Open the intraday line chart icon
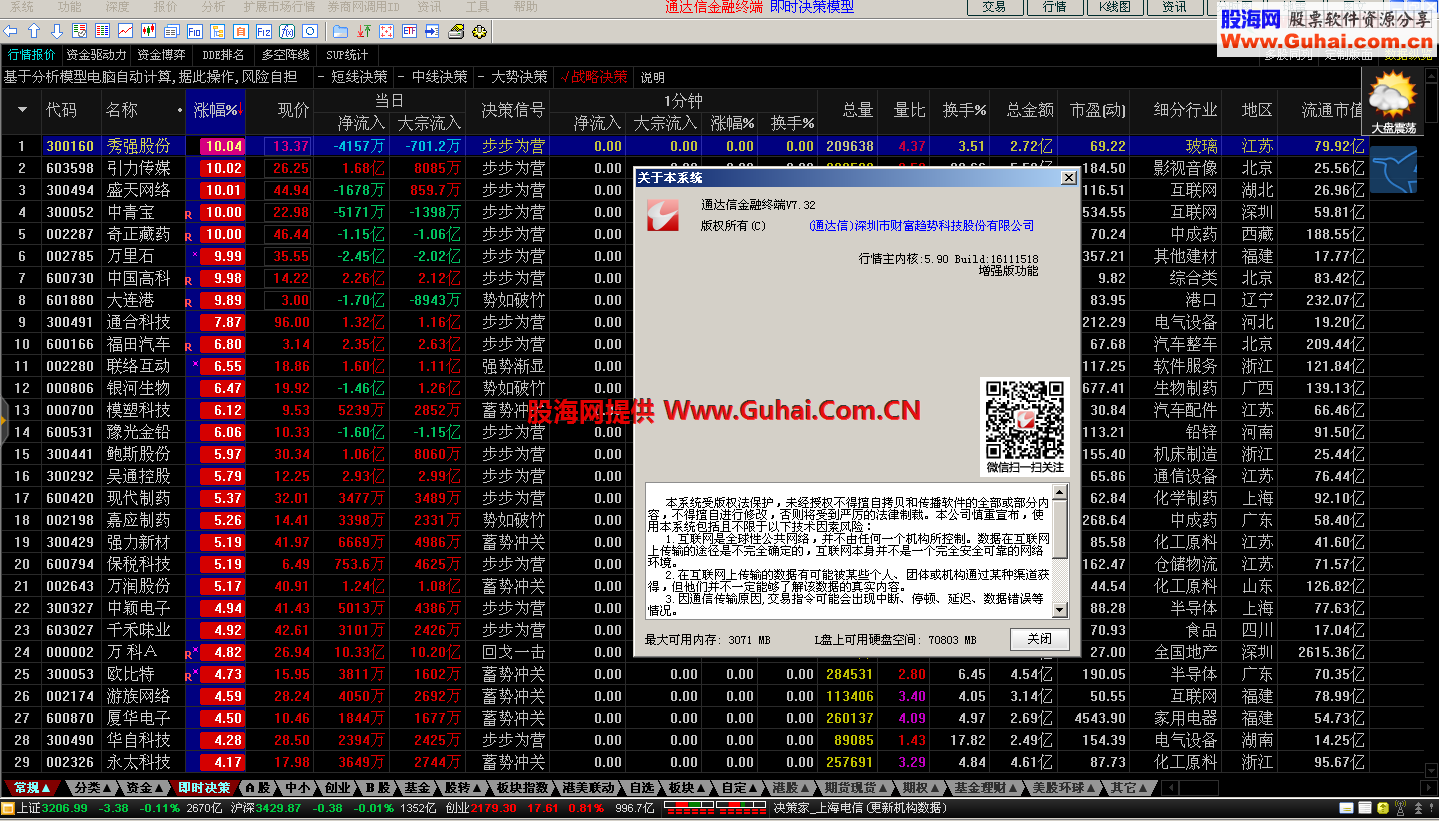This screenshot has height=821, width=1439. pyautogui.click(x=125, y=31)
